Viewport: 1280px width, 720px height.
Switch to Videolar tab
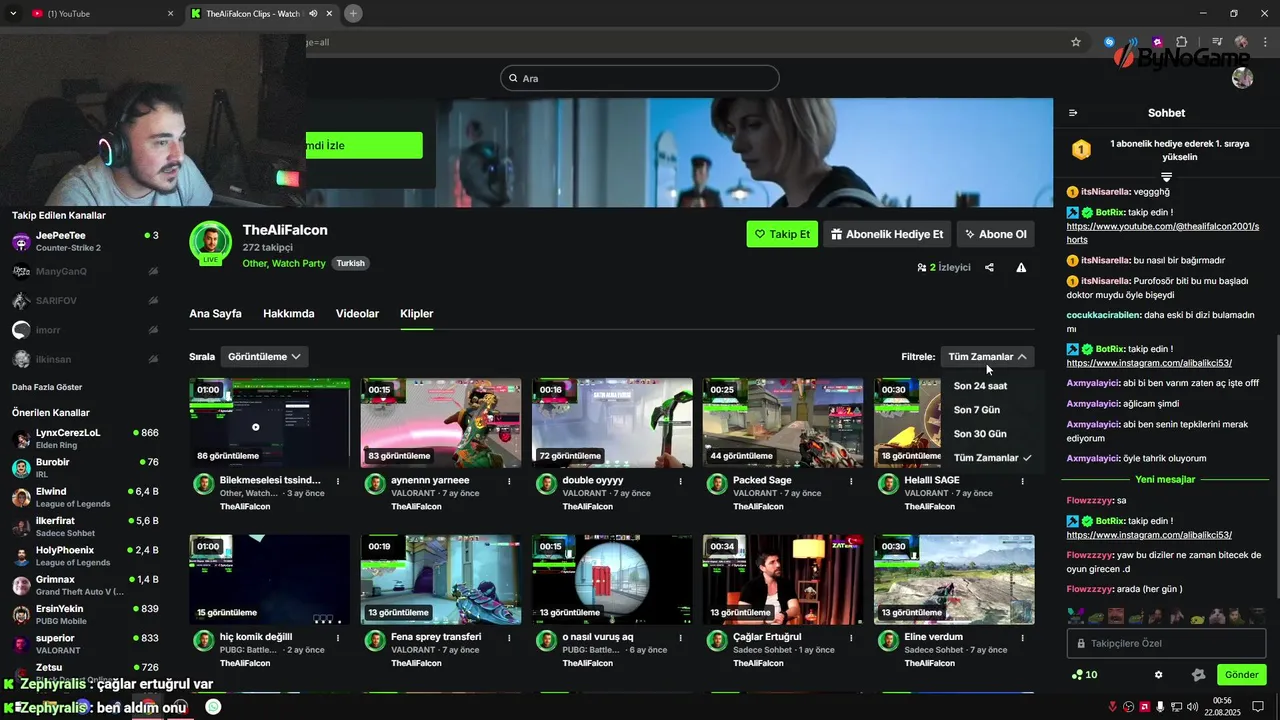pos(357,314)
